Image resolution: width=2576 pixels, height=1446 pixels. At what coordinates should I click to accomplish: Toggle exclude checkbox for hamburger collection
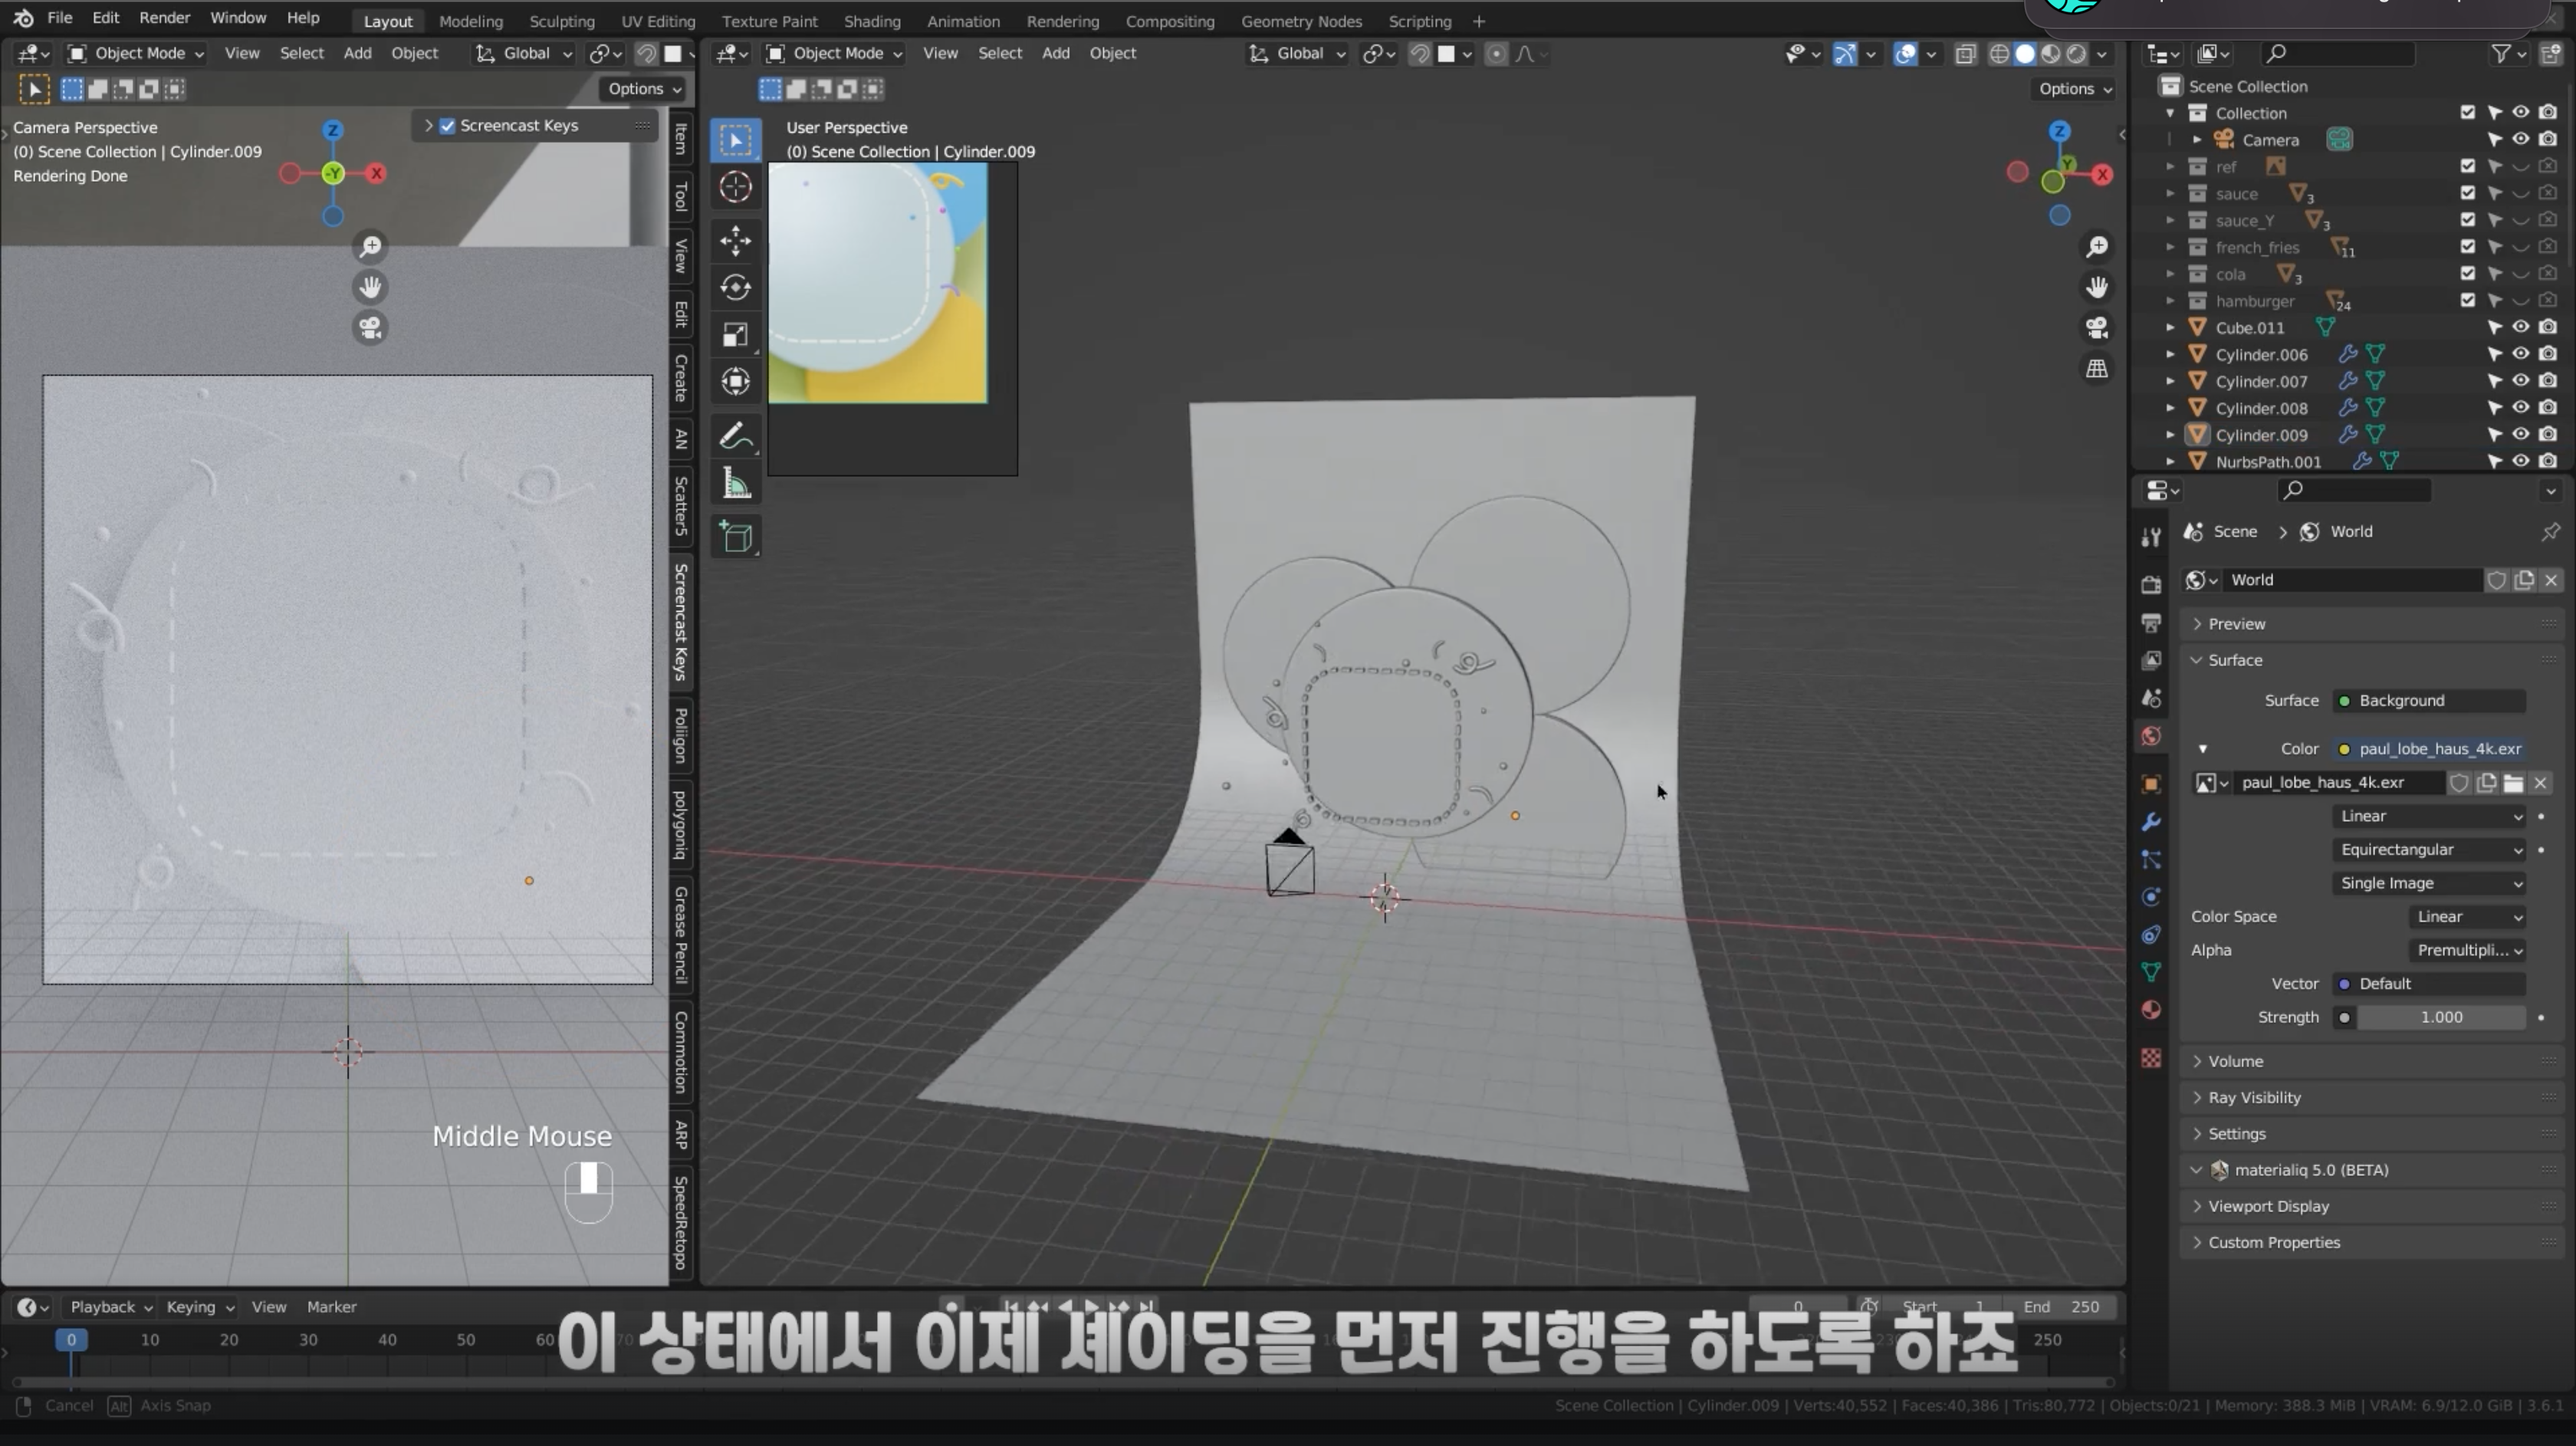[x=2468, y=301]
